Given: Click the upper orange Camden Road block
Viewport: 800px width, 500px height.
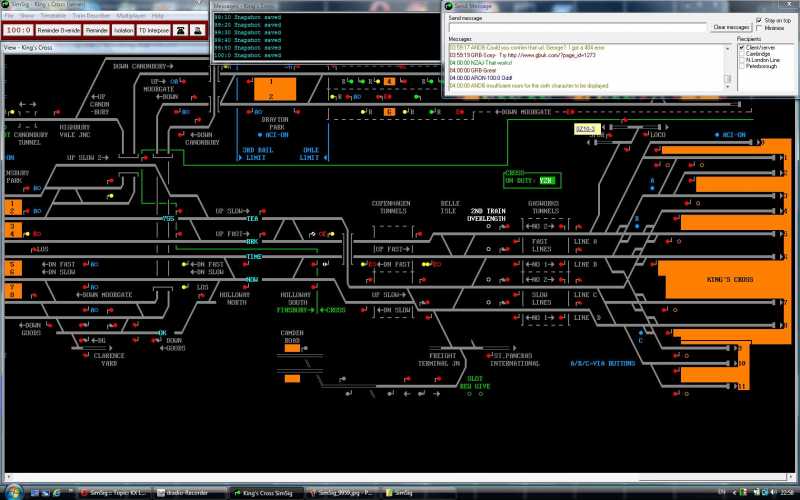Looking at the screenshot, I should [x=292, y=348].
